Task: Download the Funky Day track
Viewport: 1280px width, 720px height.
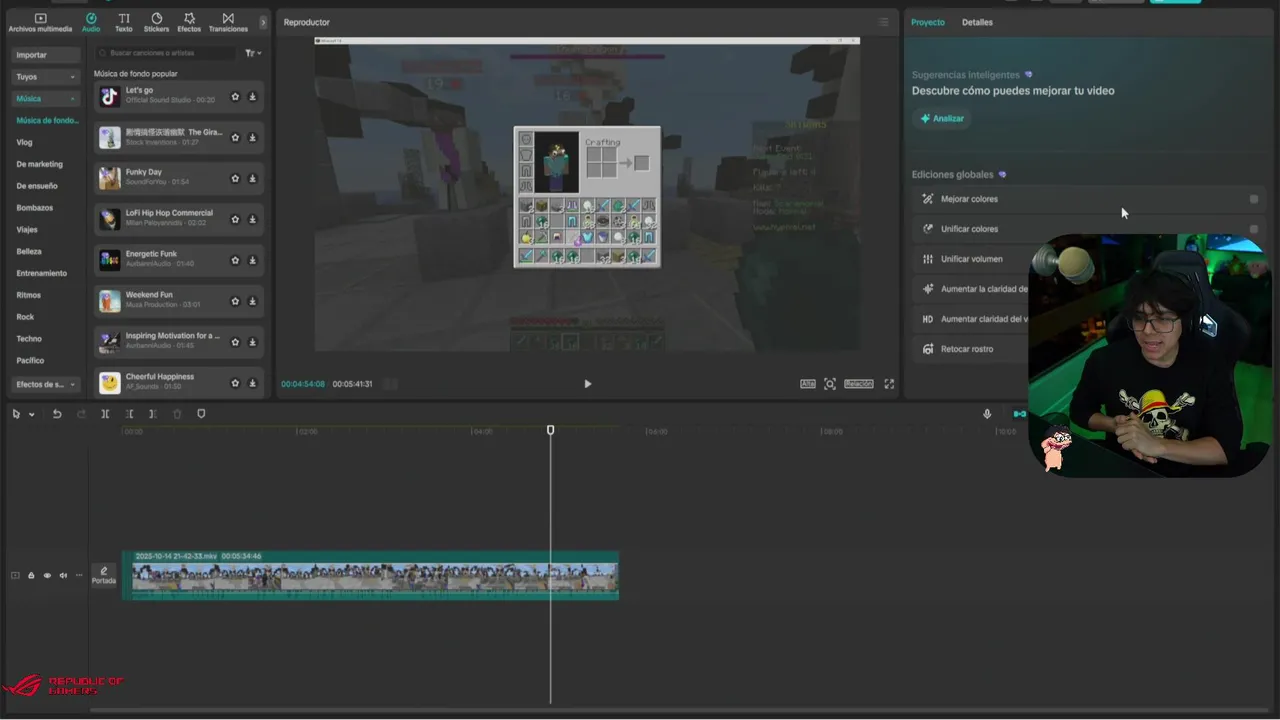Action: pos(252,179)
